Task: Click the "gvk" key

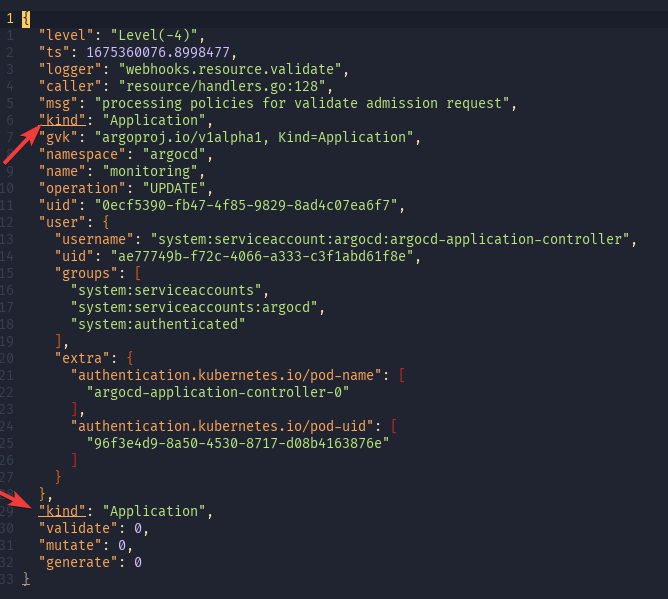Action: click(x=58, y=137)
